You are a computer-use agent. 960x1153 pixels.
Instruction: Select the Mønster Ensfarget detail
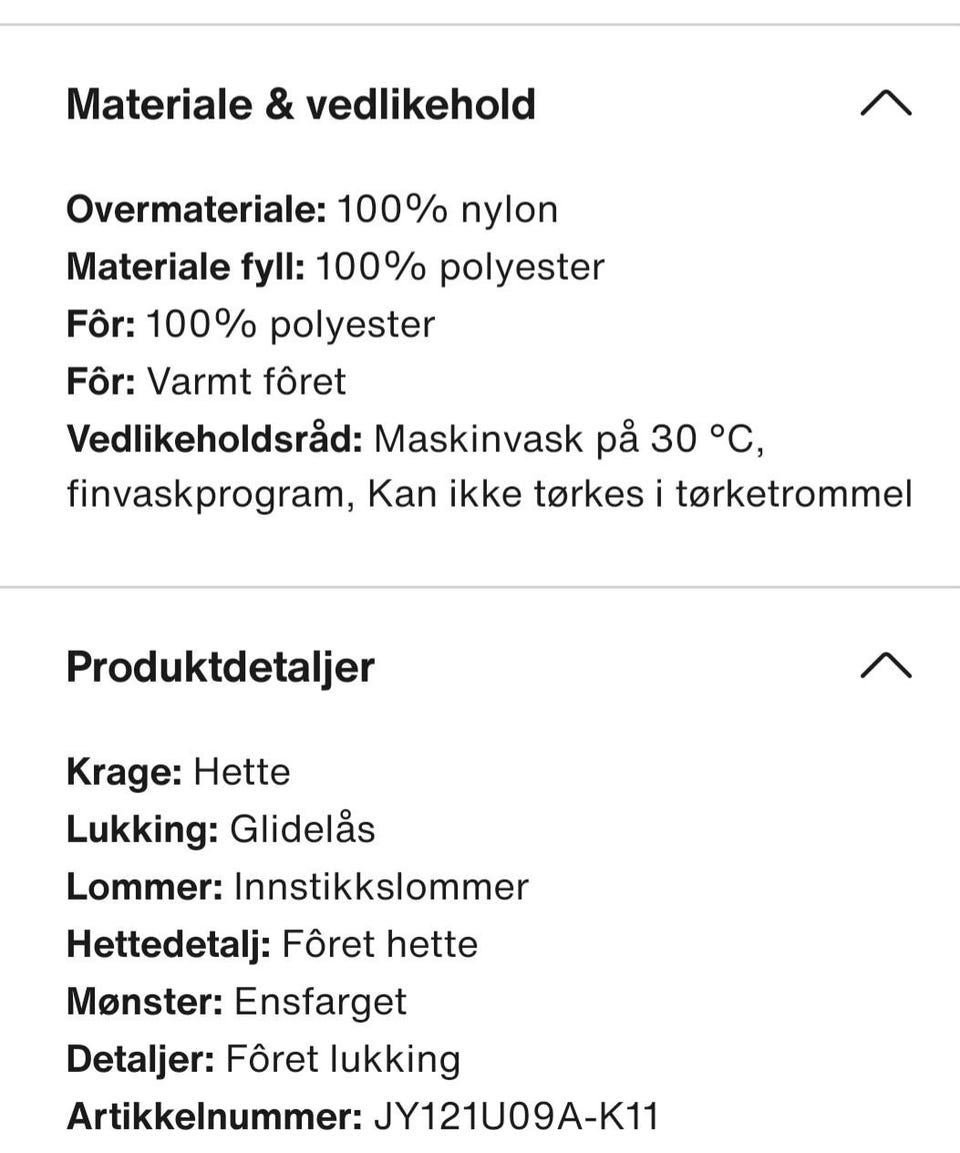point(237,1002)
